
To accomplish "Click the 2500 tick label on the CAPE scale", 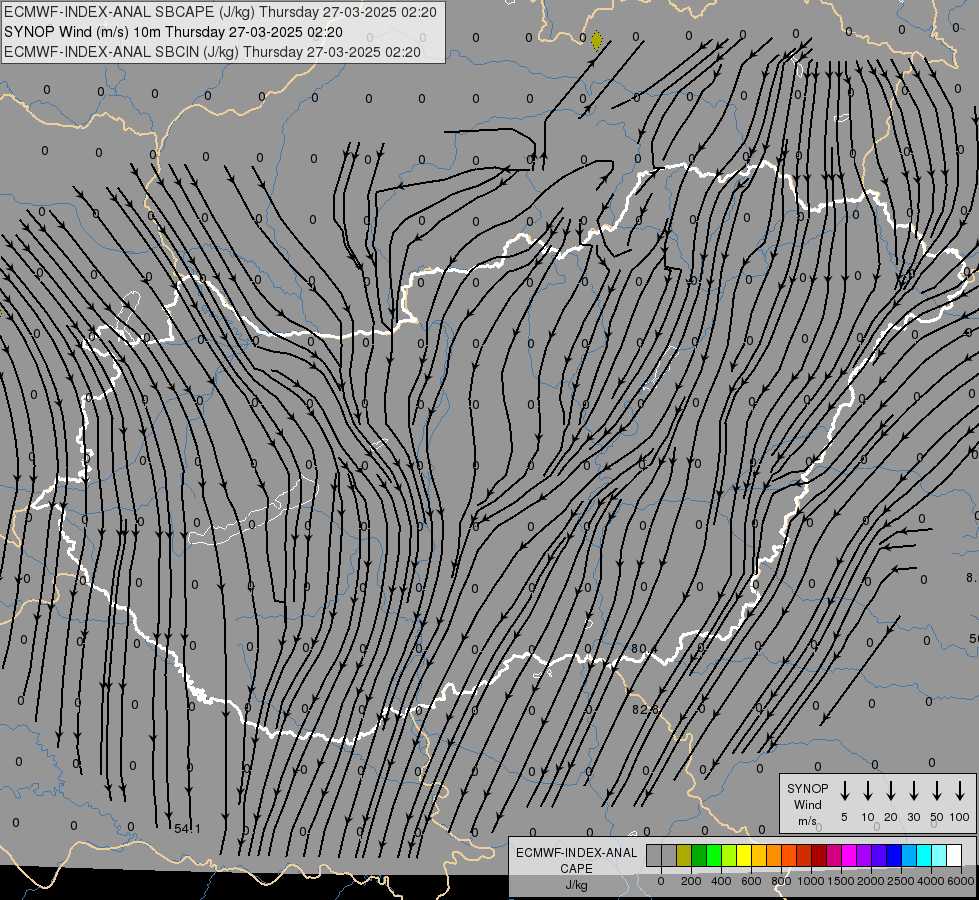I will pyautogui.click(x=901, y=881).
